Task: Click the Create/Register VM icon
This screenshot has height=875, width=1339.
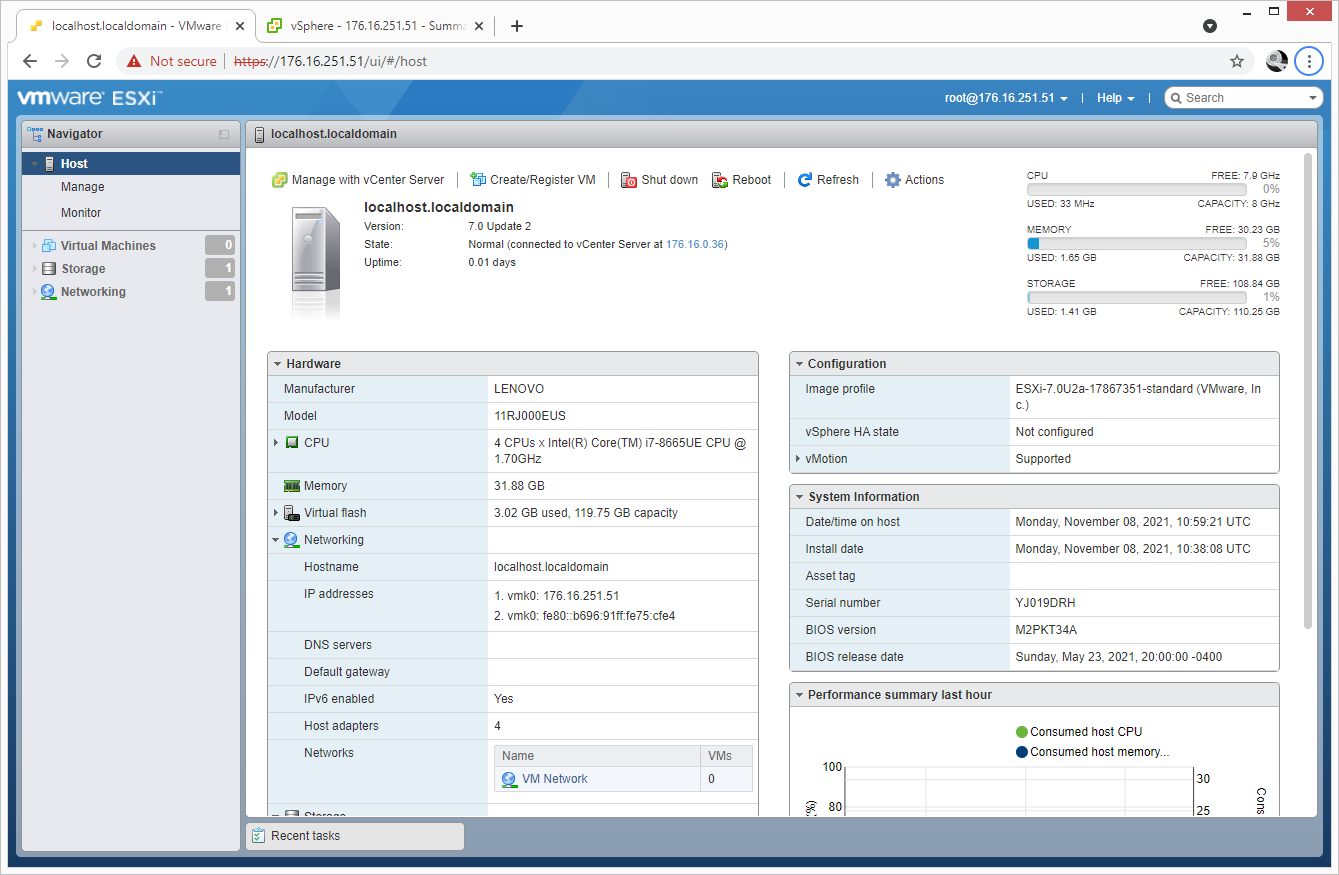Action: point(478,180)
